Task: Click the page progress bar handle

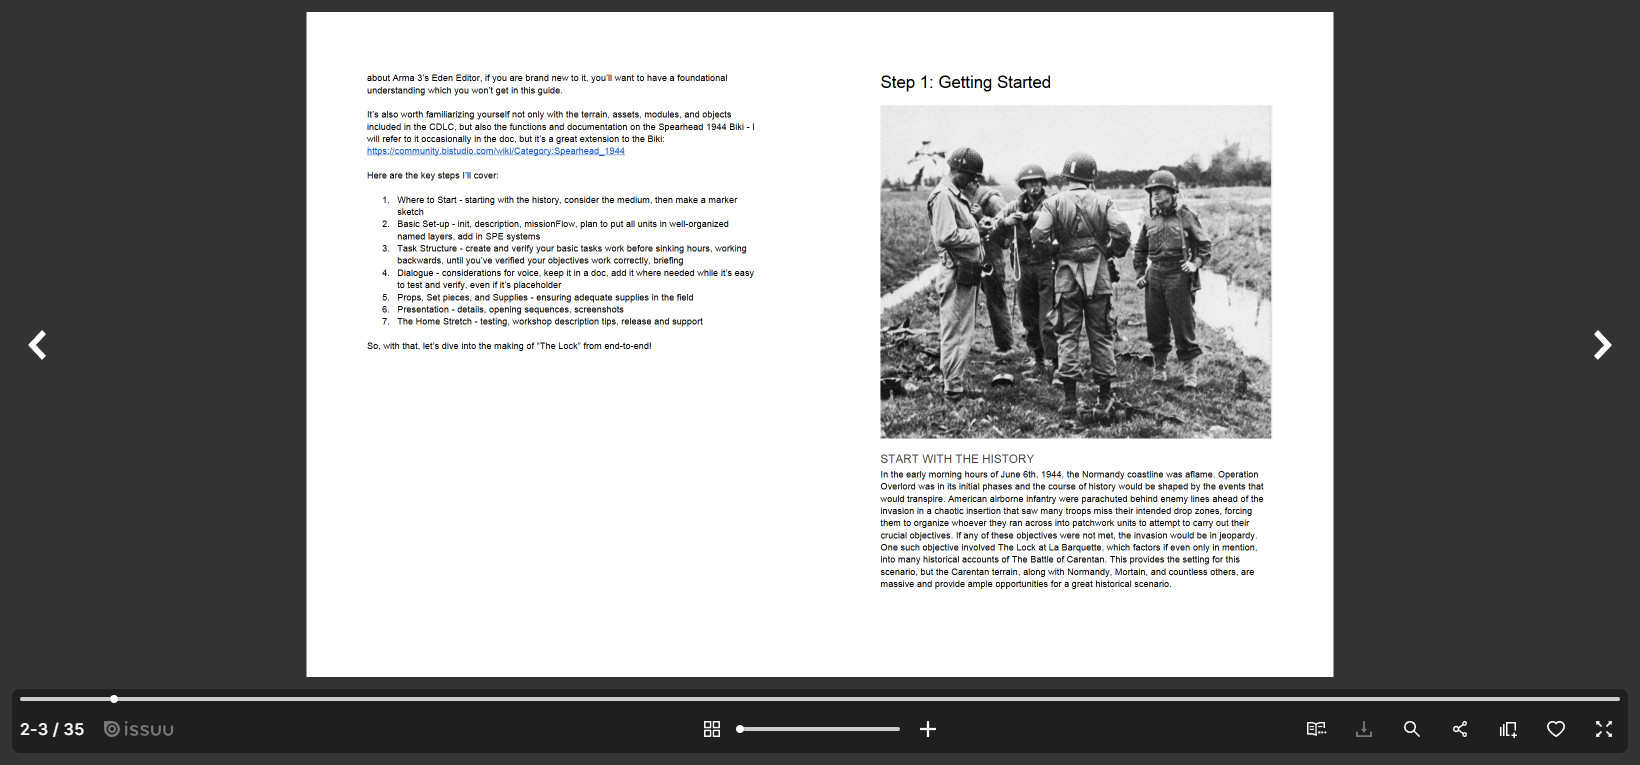Action: coord(114,699)
